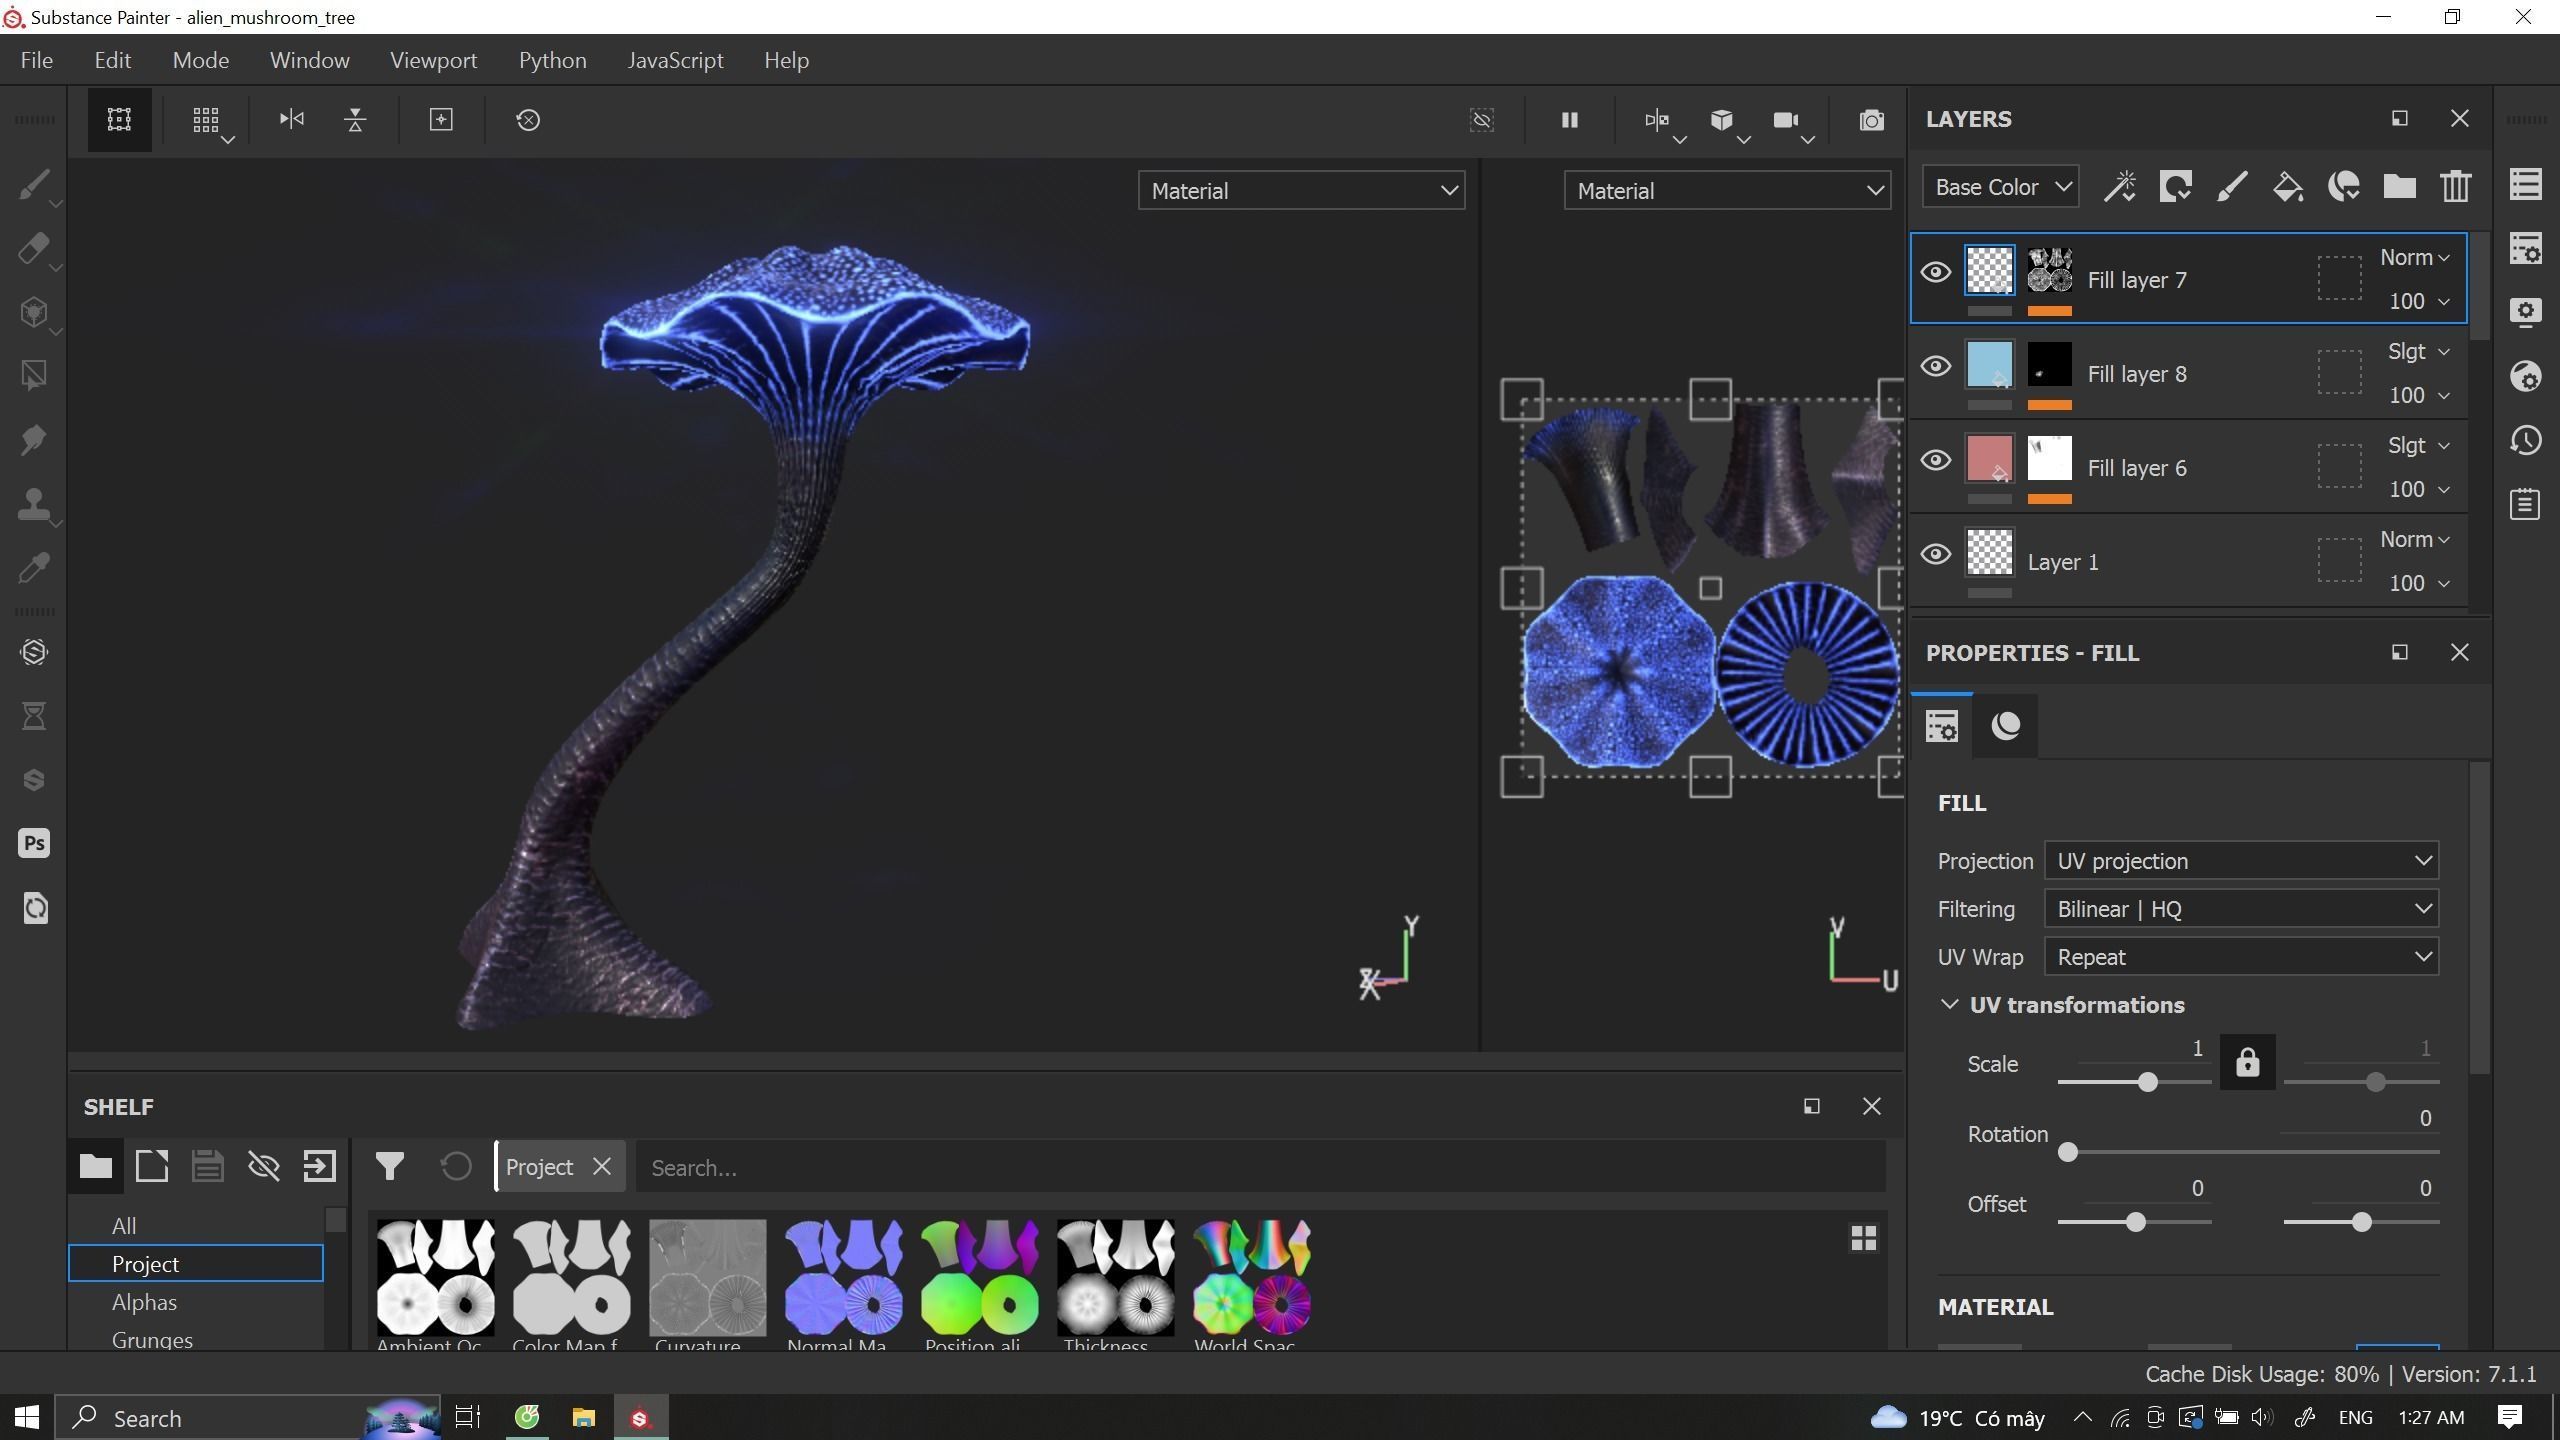This screenshot has height=1440, width=2560.
Task: Switch to the material tab in Properties
Action: point(2005,725)
